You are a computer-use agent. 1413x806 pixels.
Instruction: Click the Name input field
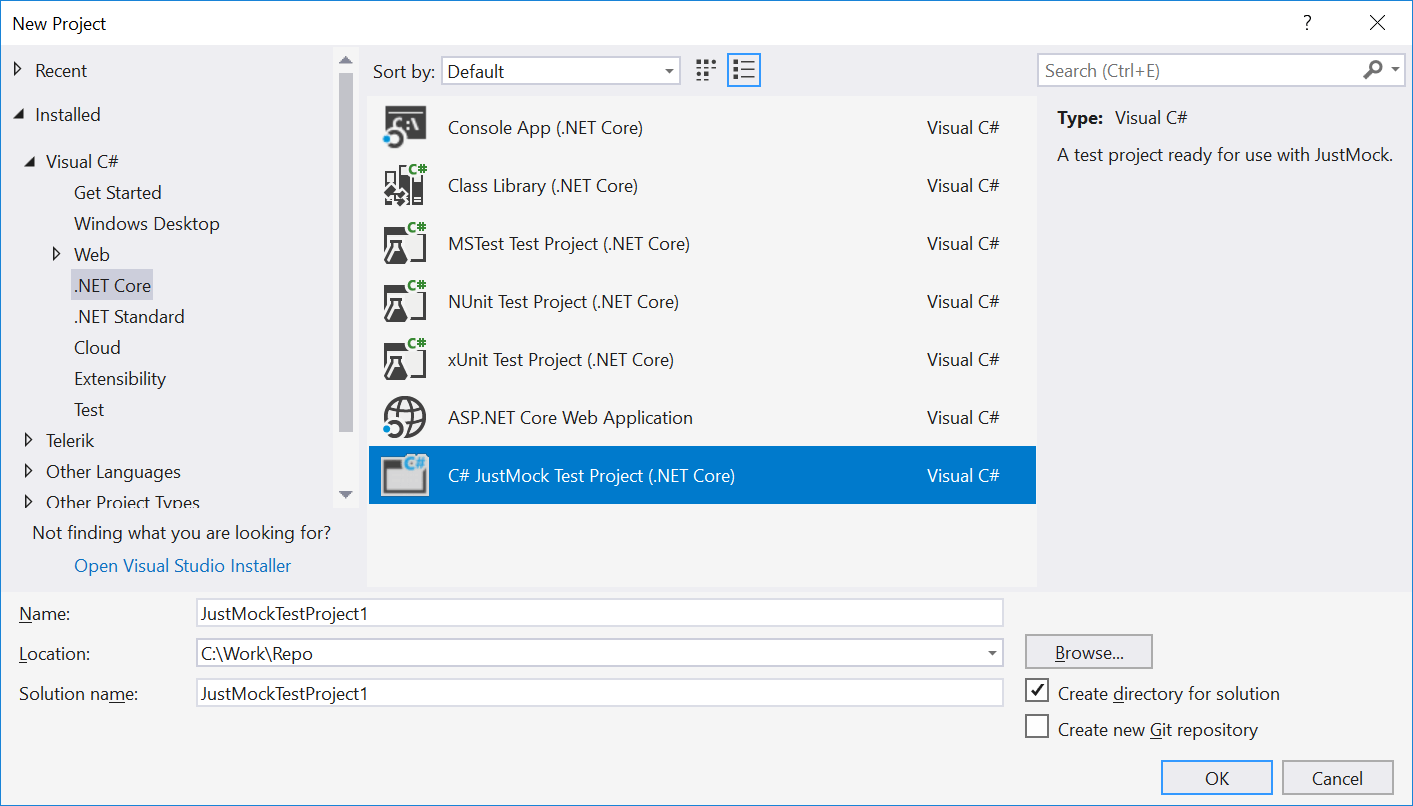[x=600, y=613]
